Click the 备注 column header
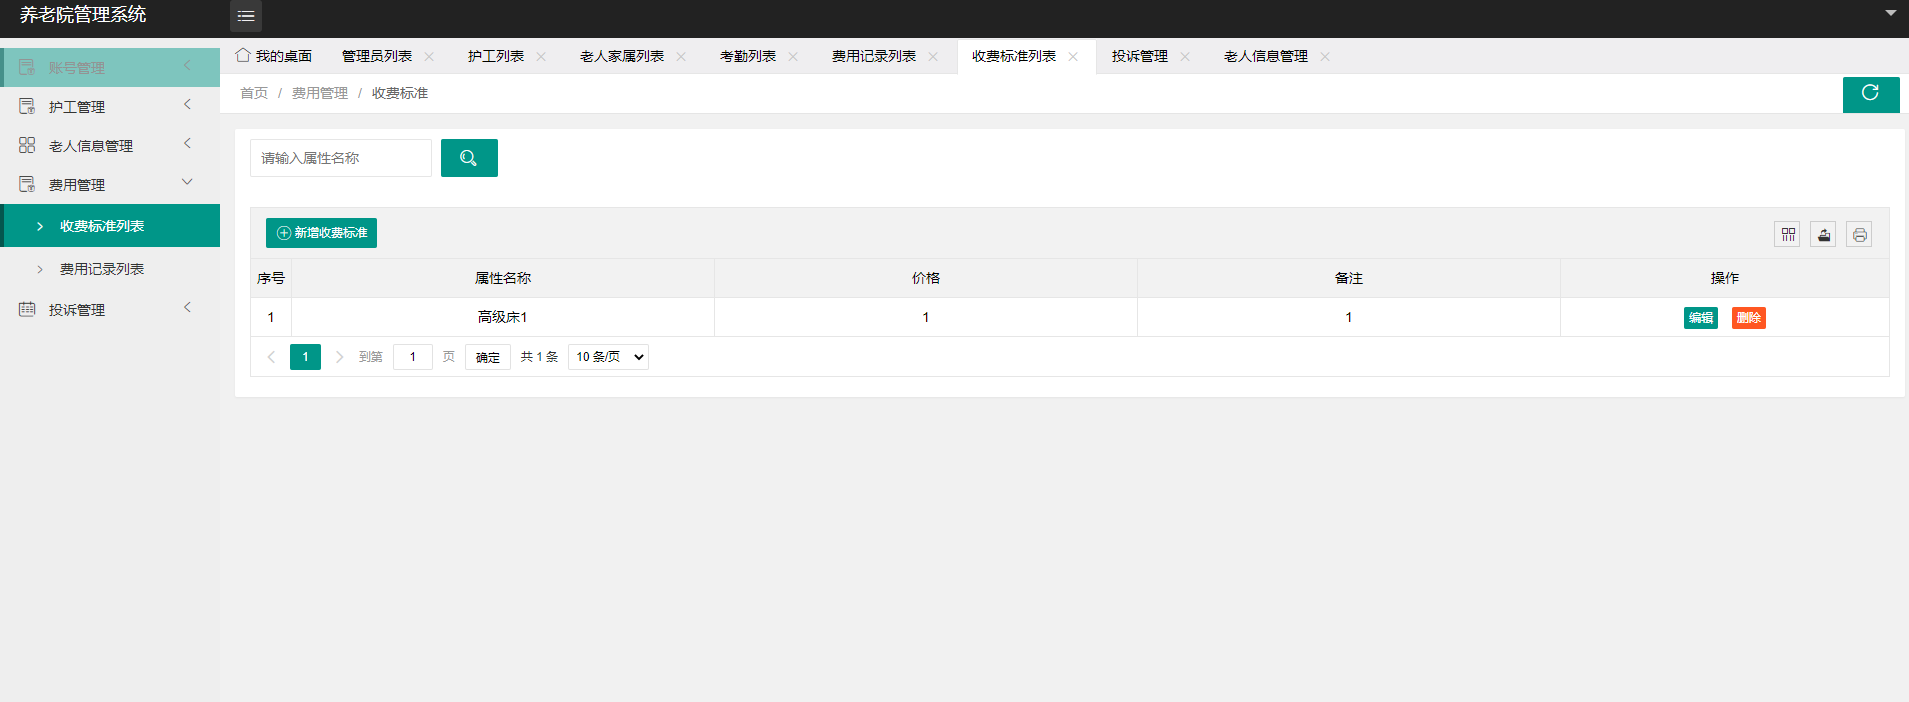The width and height of the screenshot is (1909, 702). pyautogui.click(x=1349, y=278)
